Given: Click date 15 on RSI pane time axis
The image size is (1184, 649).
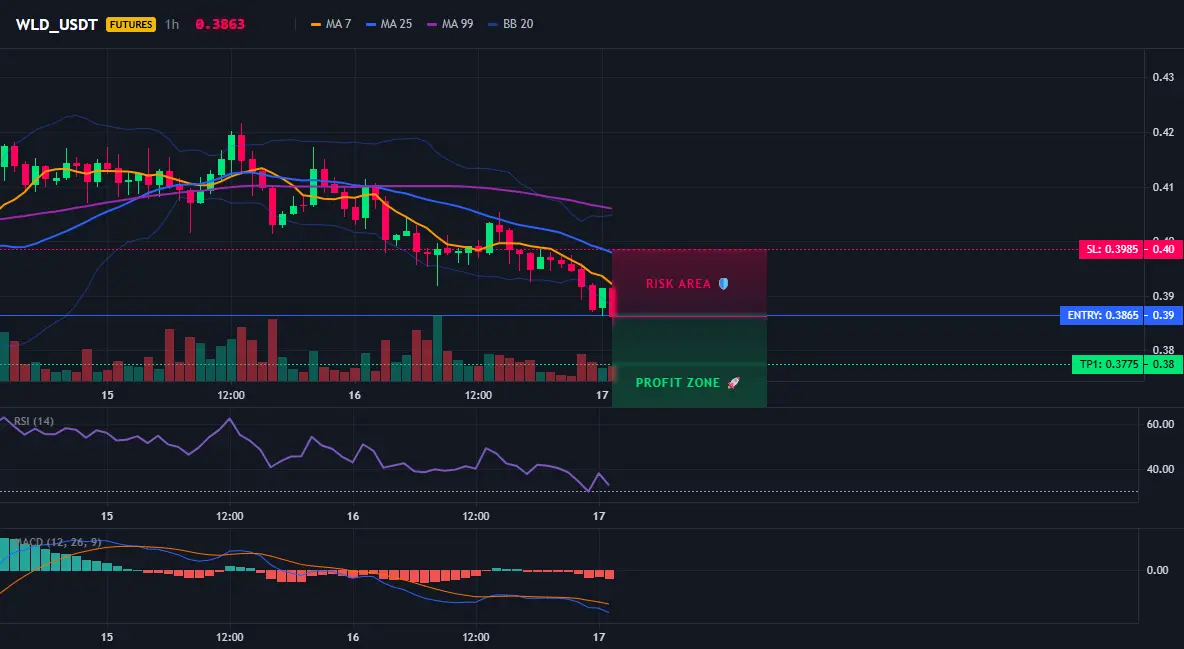Looking at the screenshot, I should pyautogui.click(x=106, y=517).
